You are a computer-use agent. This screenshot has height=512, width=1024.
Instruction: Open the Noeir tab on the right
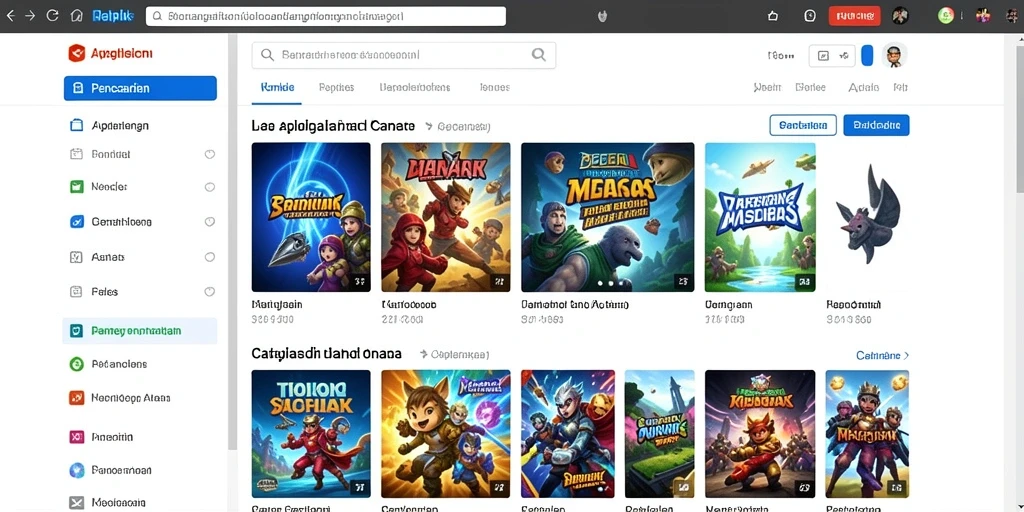(767, 87)
